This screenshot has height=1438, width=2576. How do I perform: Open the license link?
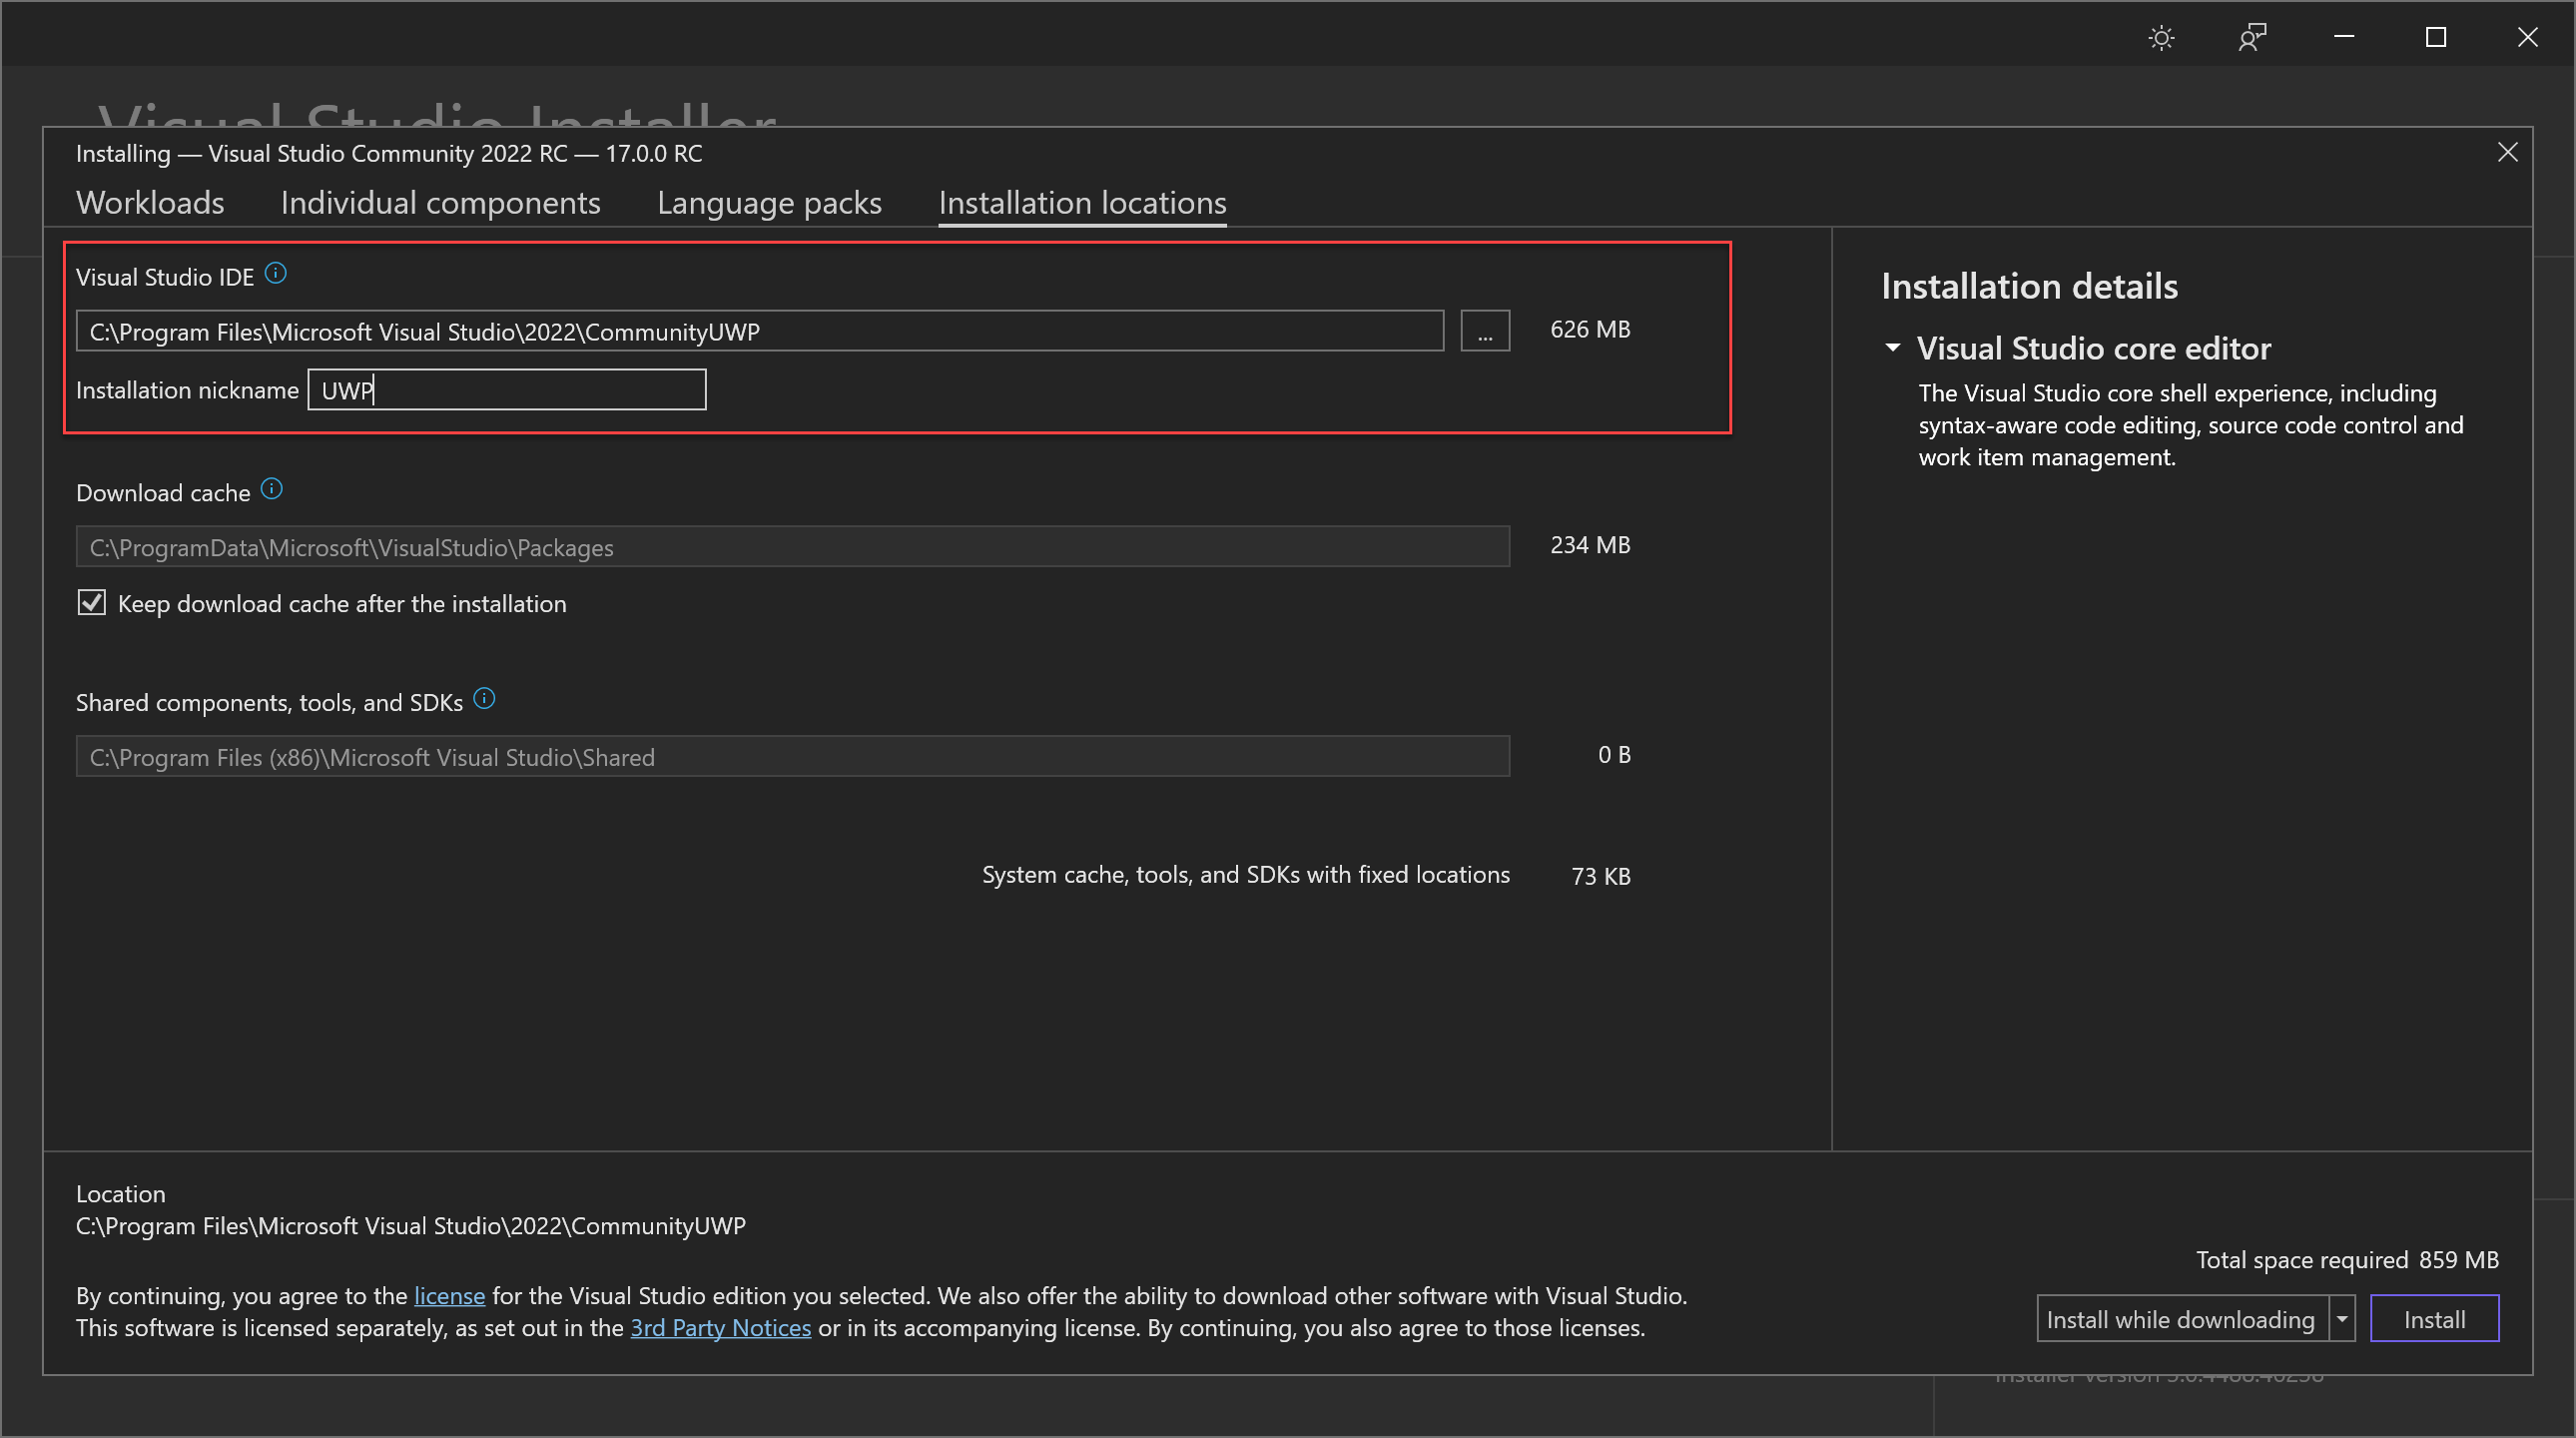click(x=449, y=1296)
